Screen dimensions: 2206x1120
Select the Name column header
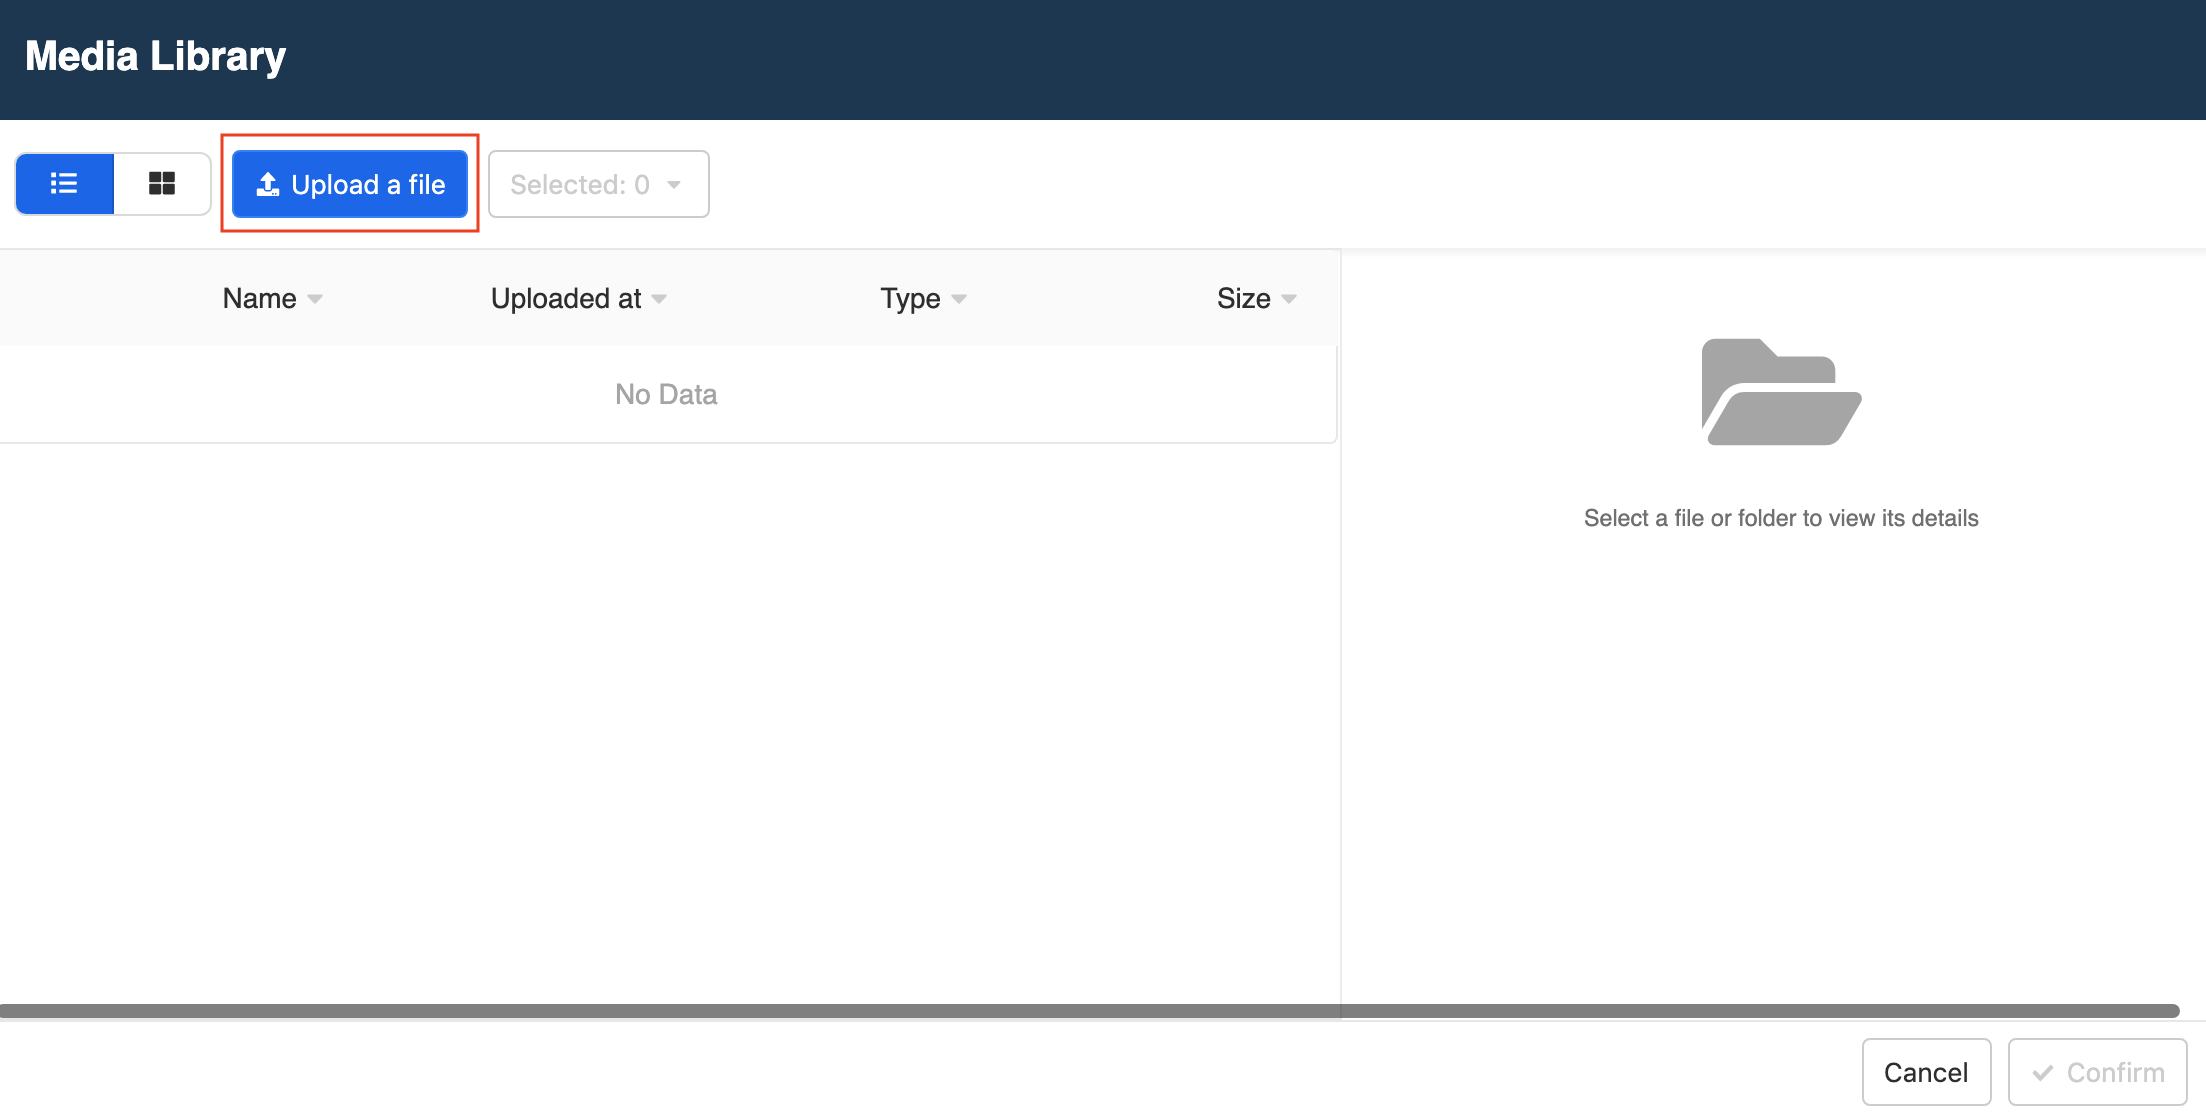(x=258, y=297)
